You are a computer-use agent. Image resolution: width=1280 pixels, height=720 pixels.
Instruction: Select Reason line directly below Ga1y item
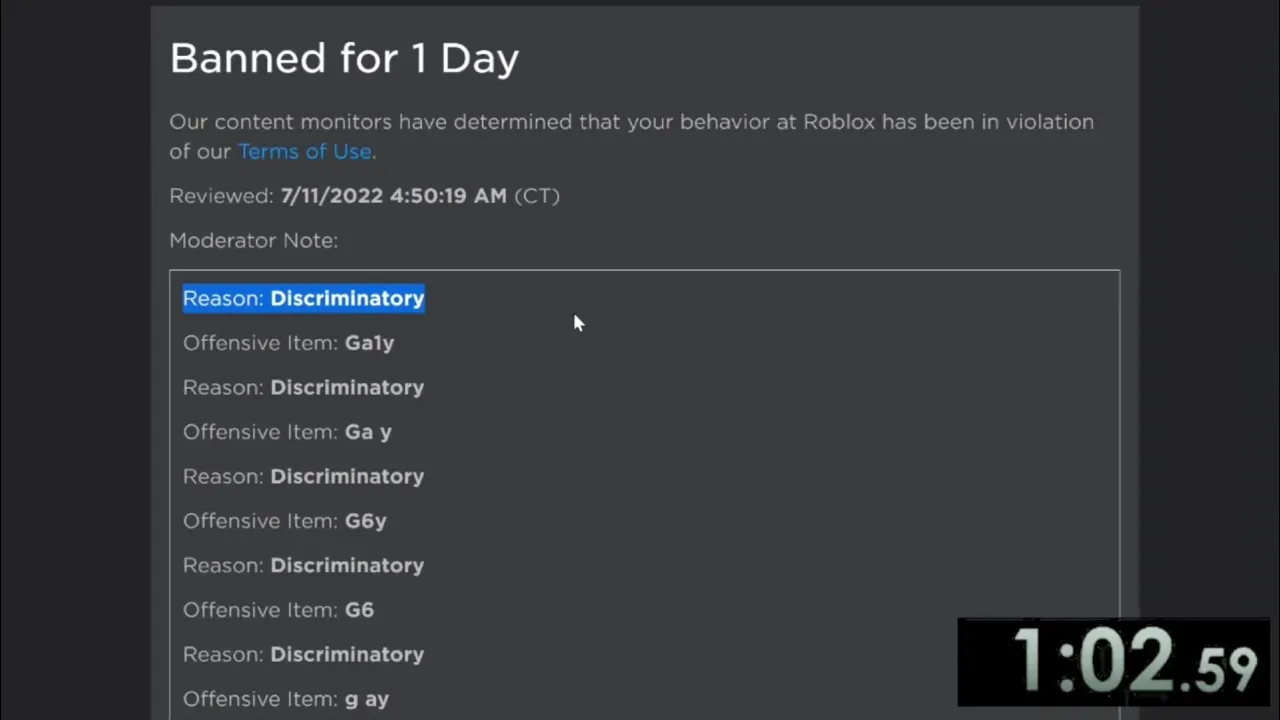tap(304, 388)
